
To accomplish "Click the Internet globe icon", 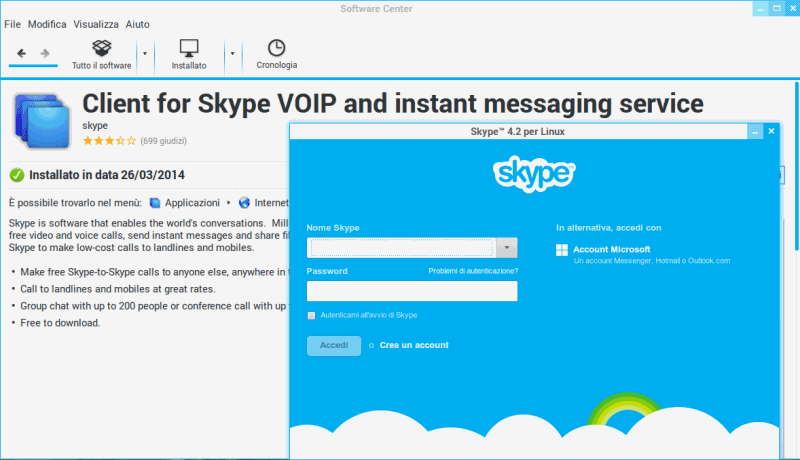I will (x=244, y=203).
